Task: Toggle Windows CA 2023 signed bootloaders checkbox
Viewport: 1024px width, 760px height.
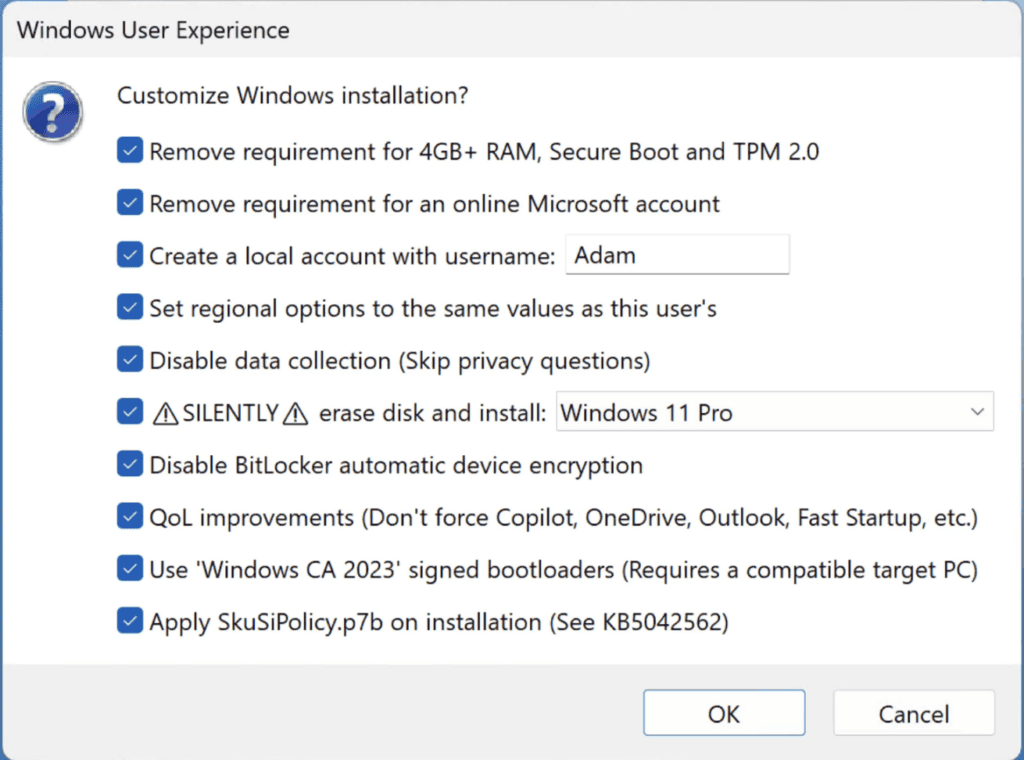Action: click(x=130, y=569)
